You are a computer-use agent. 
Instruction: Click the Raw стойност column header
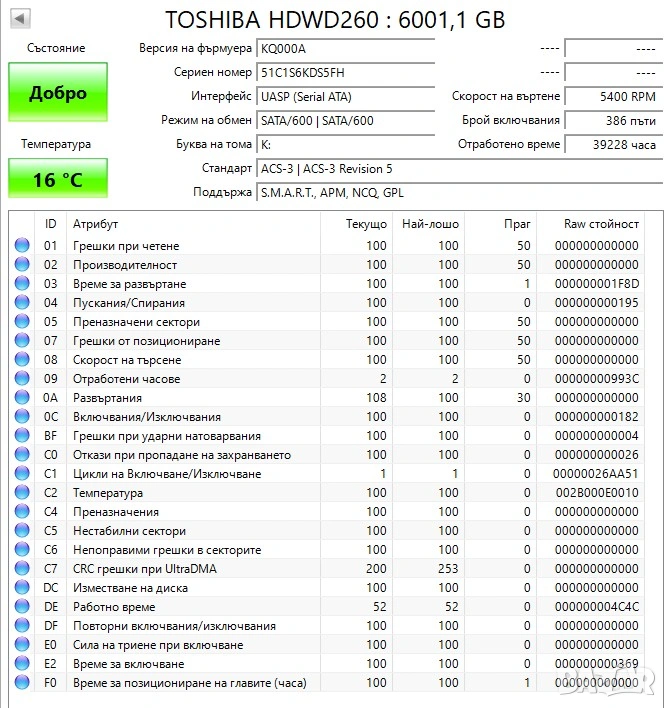click(600, 224)
